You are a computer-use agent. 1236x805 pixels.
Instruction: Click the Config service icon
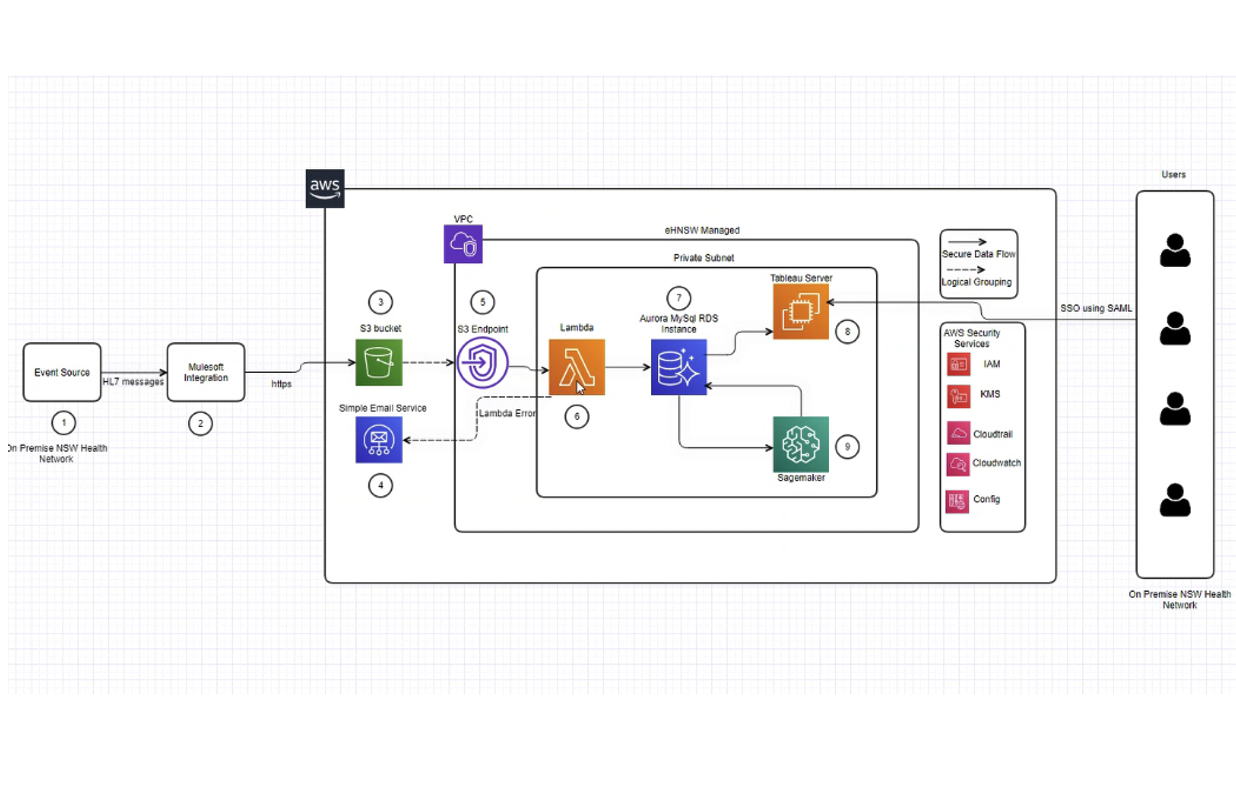click(x=958, y=500)
